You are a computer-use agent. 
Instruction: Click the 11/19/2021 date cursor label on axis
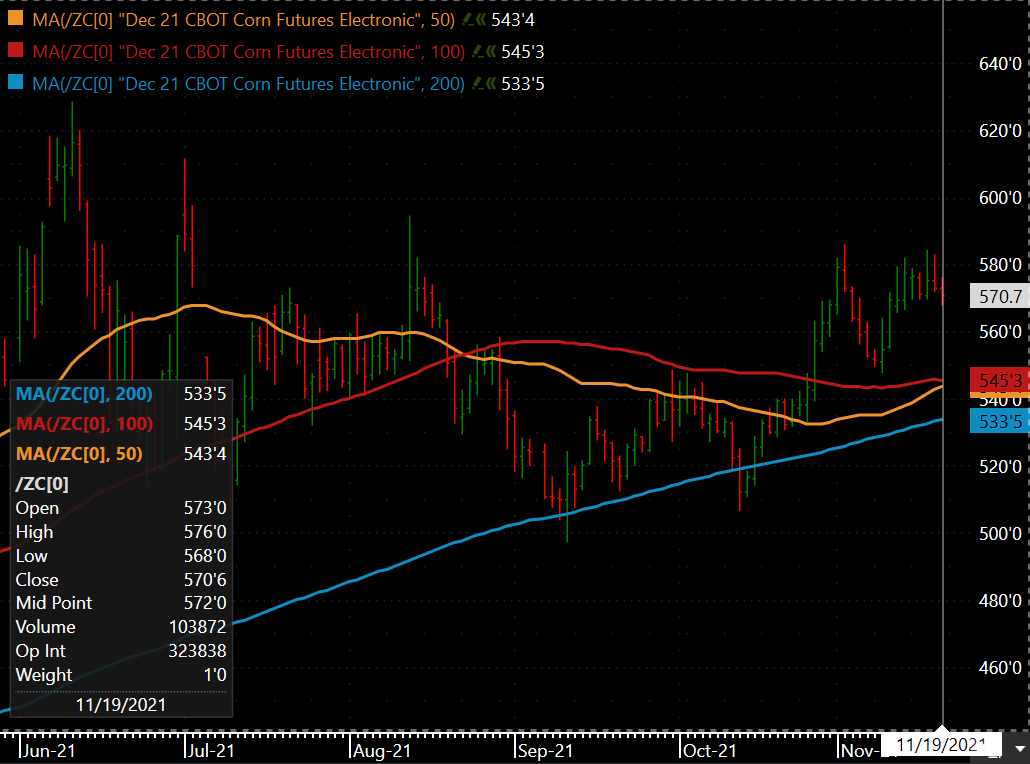point(941,745)
